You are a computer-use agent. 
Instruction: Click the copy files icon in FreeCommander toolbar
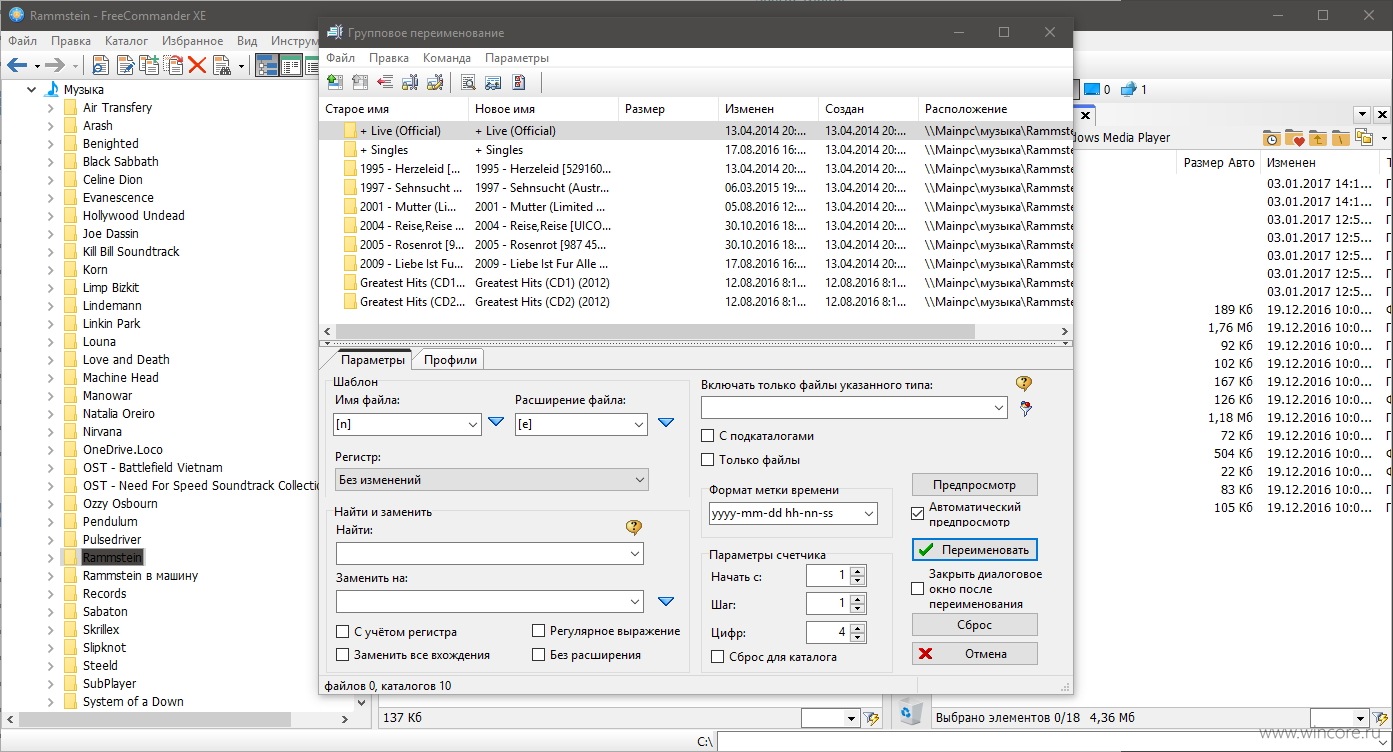(149, 66)
